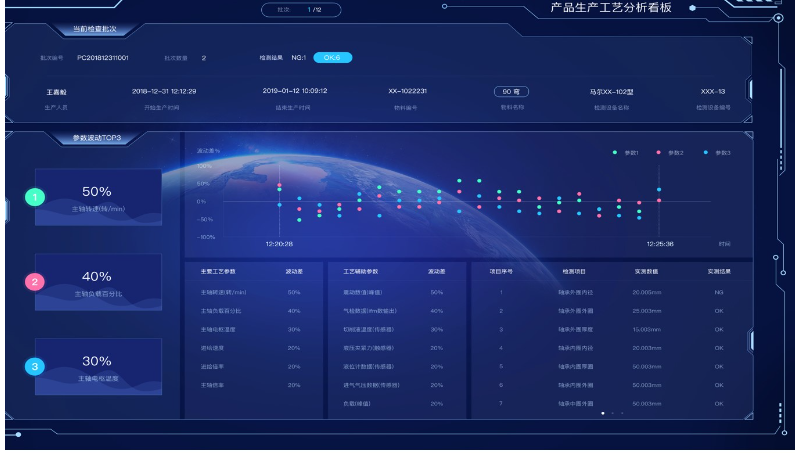Select the 当前检查批次 panel tab
Screen dimensions: 800x453
point(97,31)
